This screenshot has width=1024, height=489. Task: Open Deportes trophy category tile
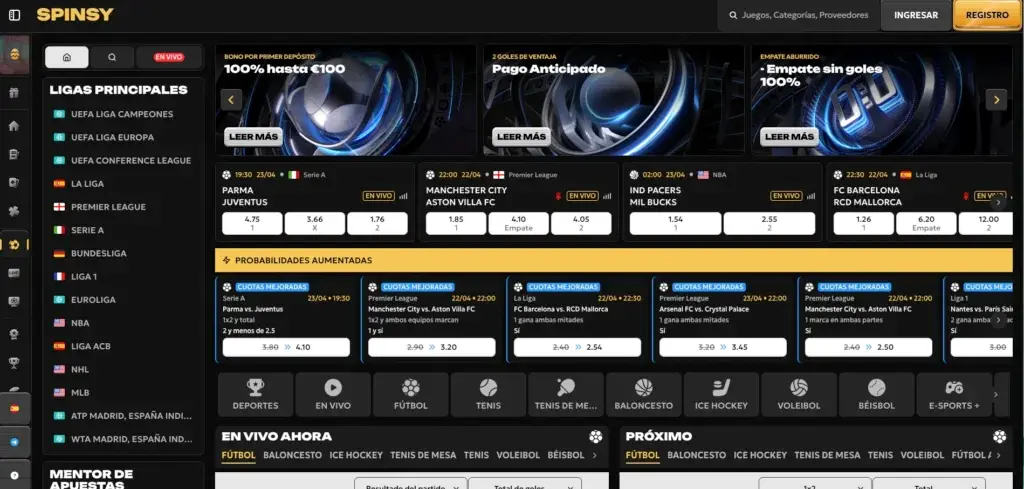(x=255, y=394)
